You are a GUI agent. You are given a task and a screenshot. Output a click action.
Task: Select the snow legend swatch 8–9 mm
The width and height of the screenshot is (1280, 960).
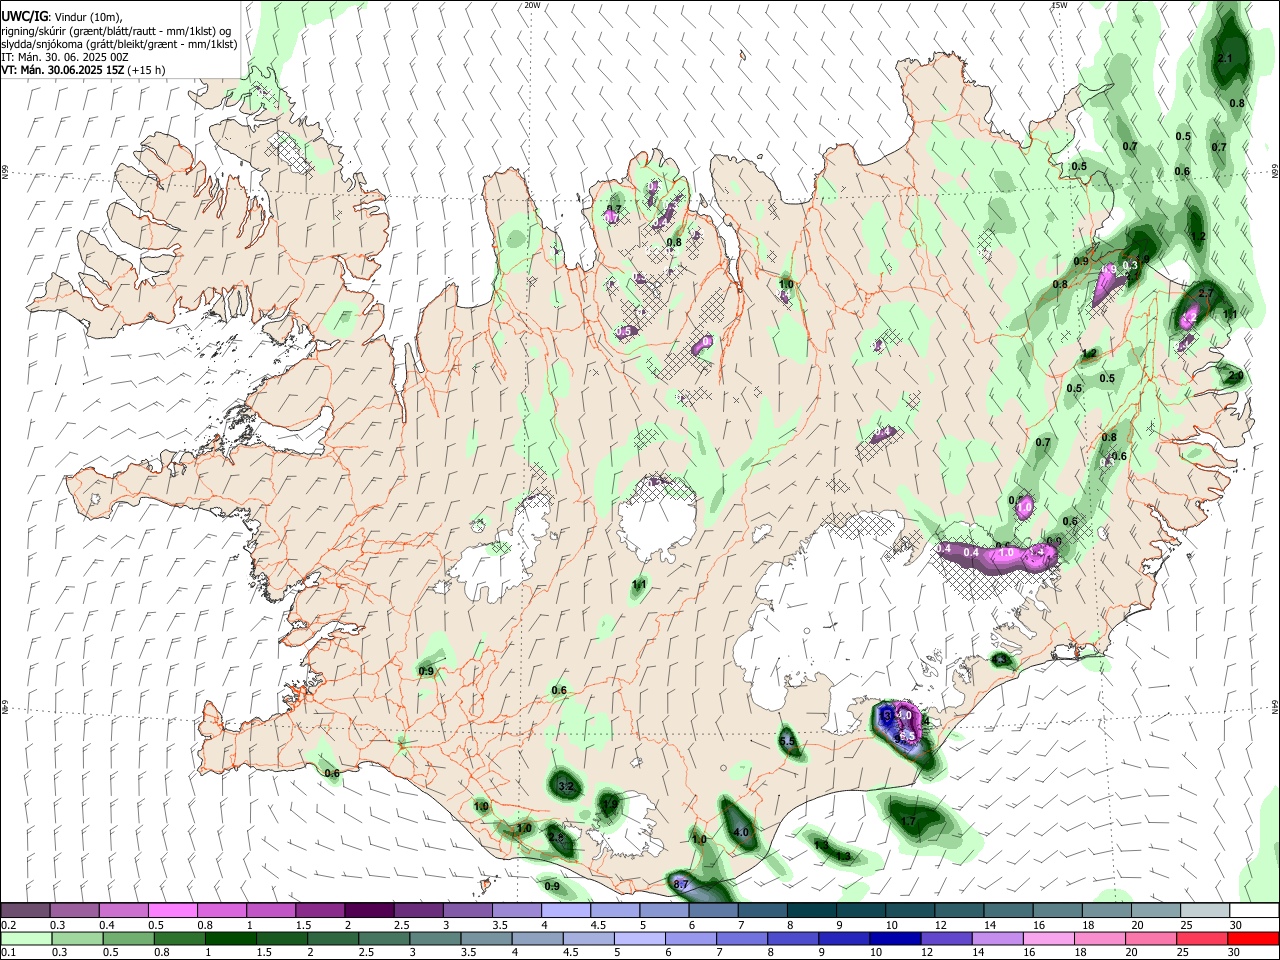point(811,910)
